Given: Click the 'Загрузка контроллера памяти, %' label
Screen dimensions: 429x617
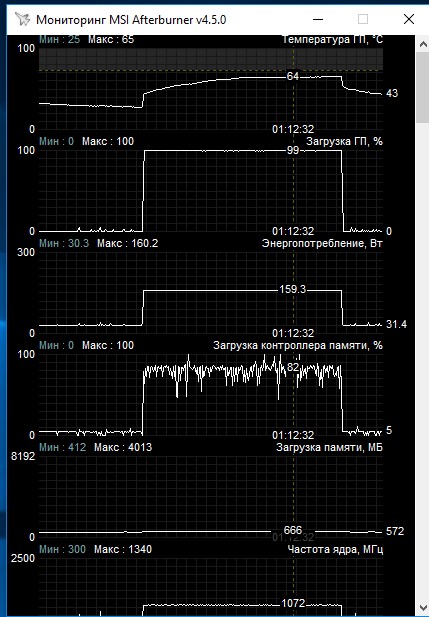Looking at the screenshot, I should click(298, 345).
